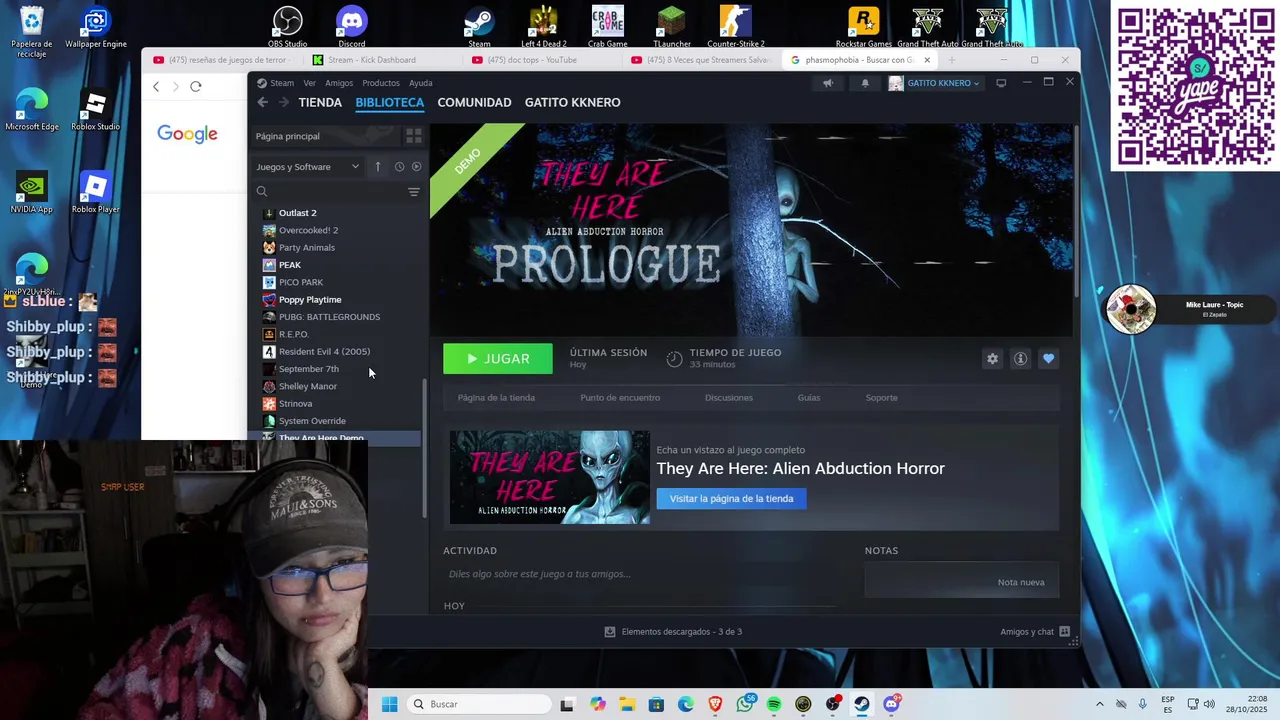The image size is (1280, 720).
Task: Open Steam notifications bell
Action: point(865,83)
